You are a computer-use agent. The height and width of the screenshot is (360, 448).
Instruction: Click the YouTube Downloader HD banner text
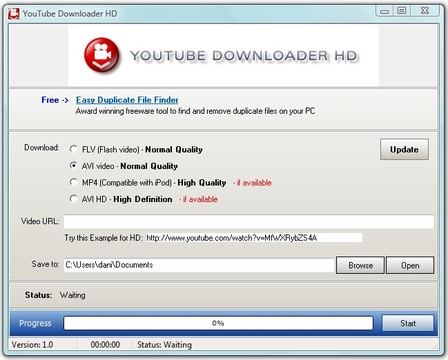244,56
